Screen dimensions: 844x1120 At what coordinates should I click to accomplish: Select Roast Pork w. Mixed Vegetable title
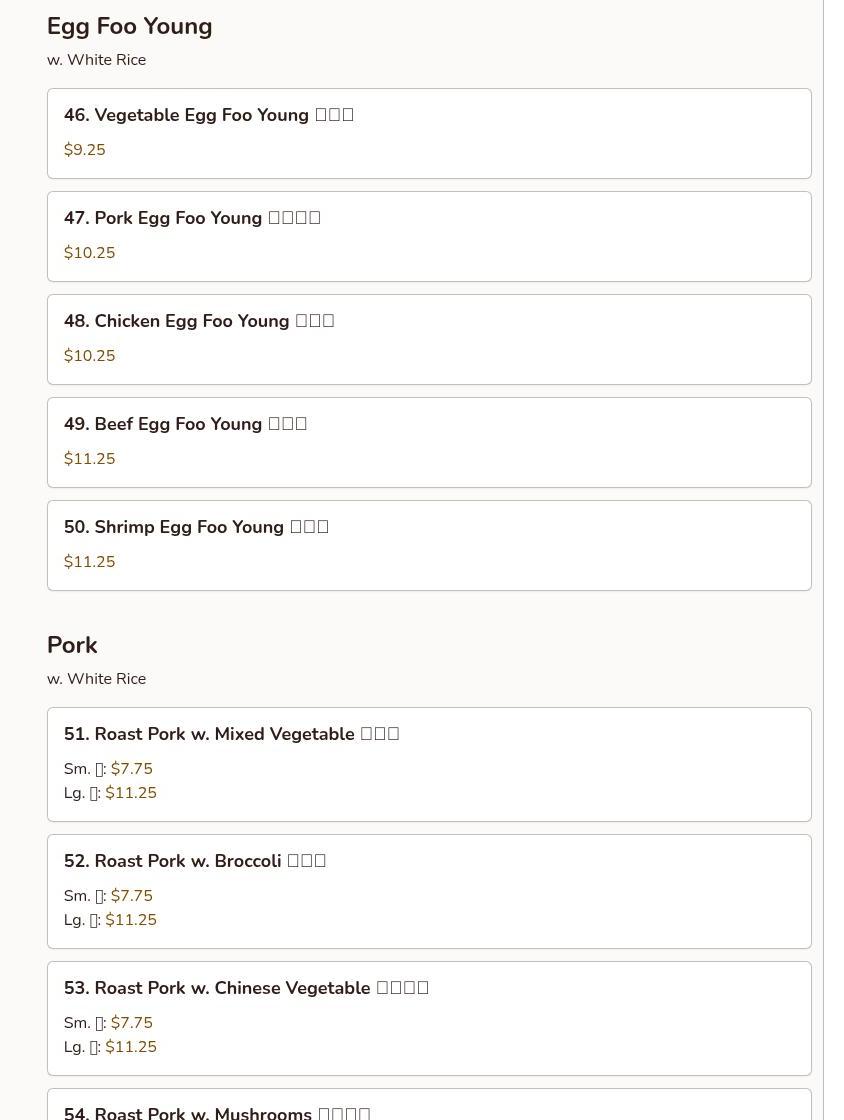(x=231, y=734)
